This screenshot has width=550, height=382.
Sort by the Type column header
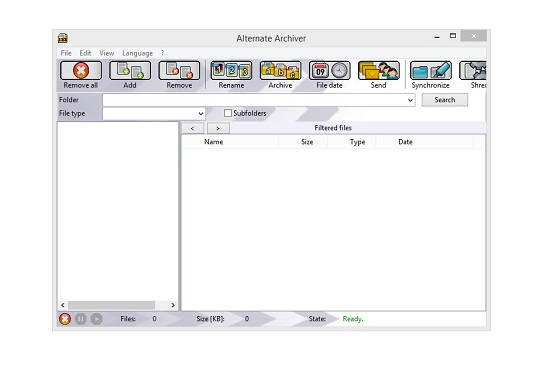pyautogui.click(x=352, y=142)
